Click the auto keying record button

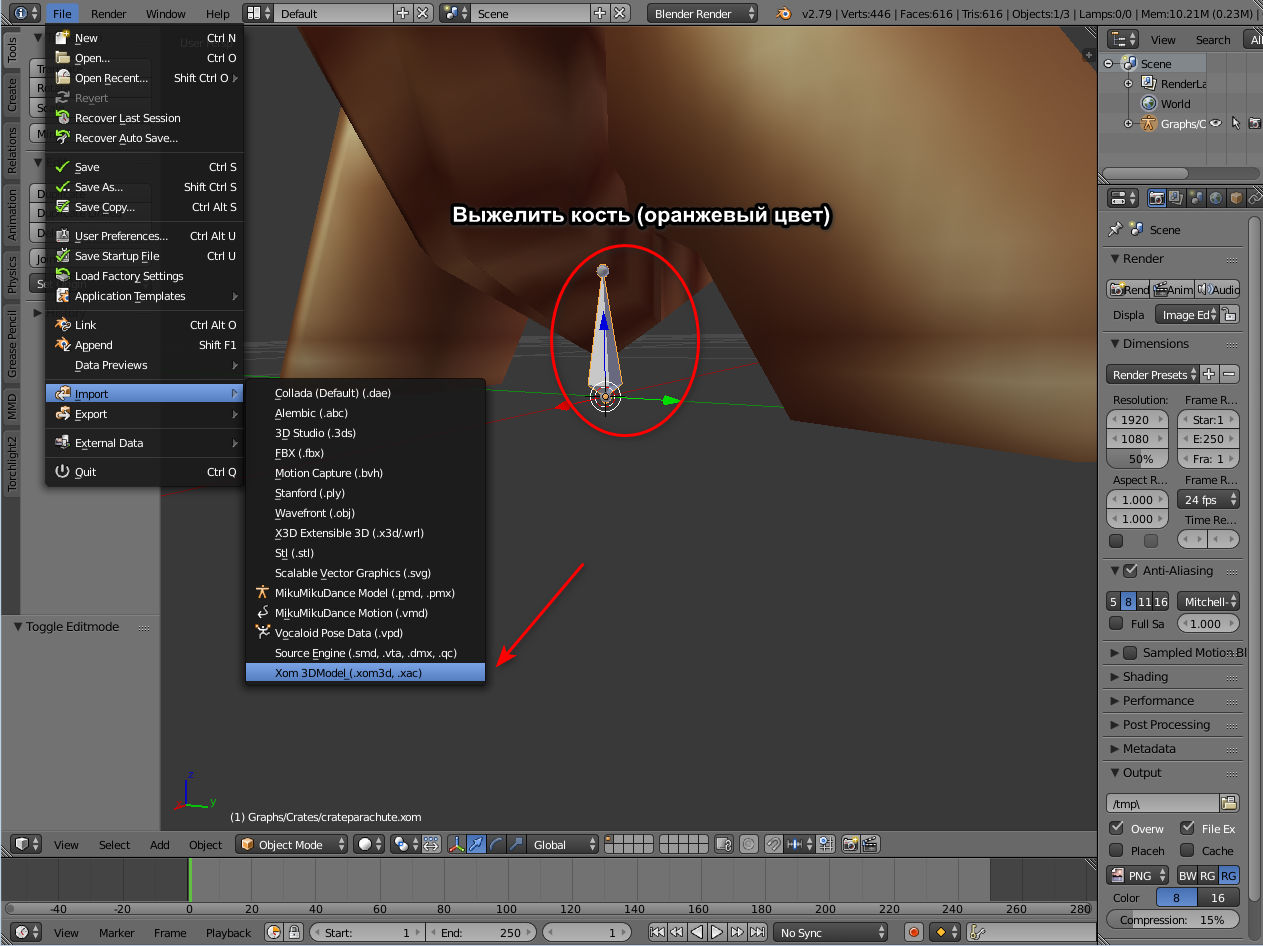click(913, 932)
